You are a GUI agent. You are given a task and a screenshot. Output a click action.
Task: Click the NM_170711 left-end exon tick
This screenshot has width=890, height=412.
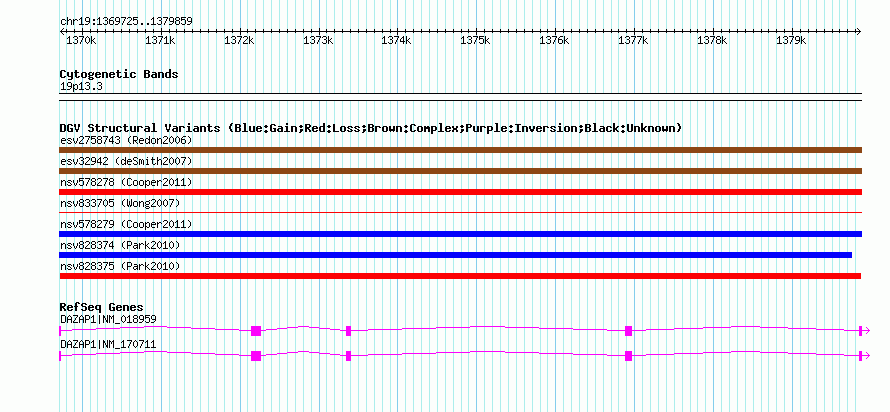60,356
